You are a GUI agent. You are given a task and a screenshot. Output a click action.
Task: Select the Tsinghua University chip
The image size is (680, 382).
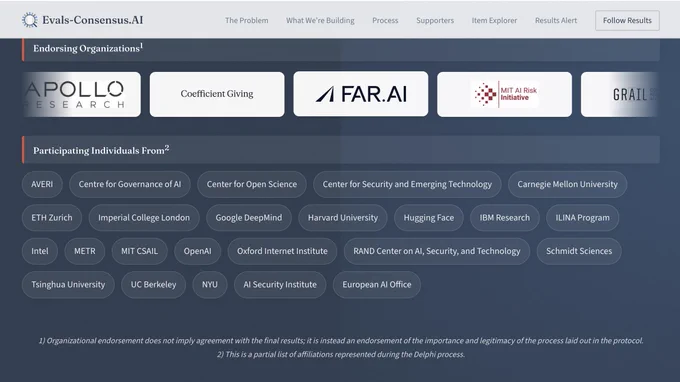click(x=68, y=285)
